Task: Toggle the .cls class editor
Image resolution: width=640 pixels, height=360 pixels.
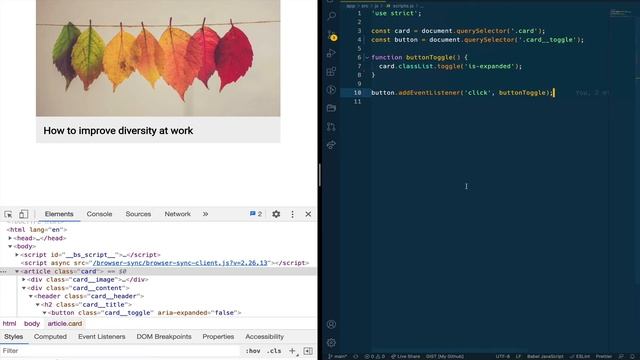Action: point(274,351)
